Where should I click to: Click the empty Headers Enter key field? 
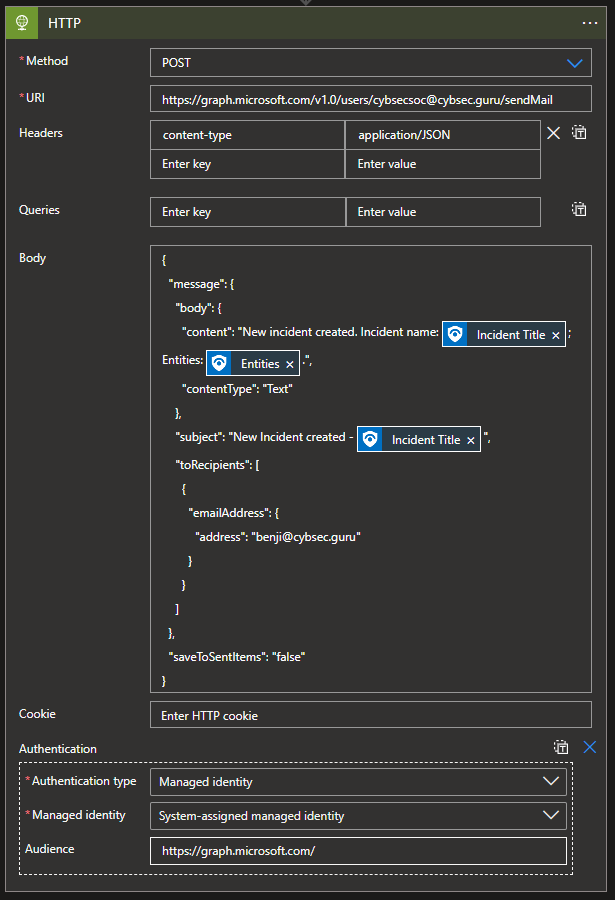[247, 164]
